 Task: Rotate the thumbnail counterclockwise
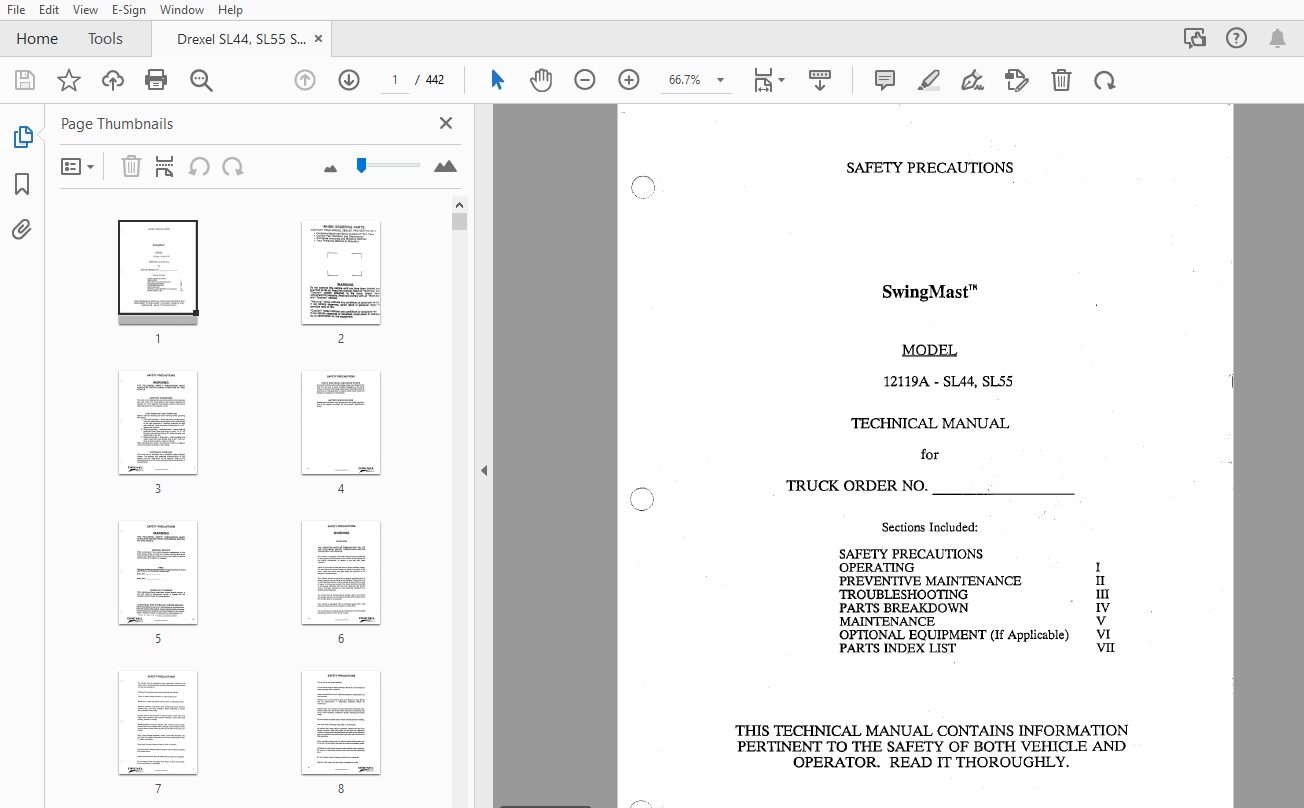(x=199, y=167)
